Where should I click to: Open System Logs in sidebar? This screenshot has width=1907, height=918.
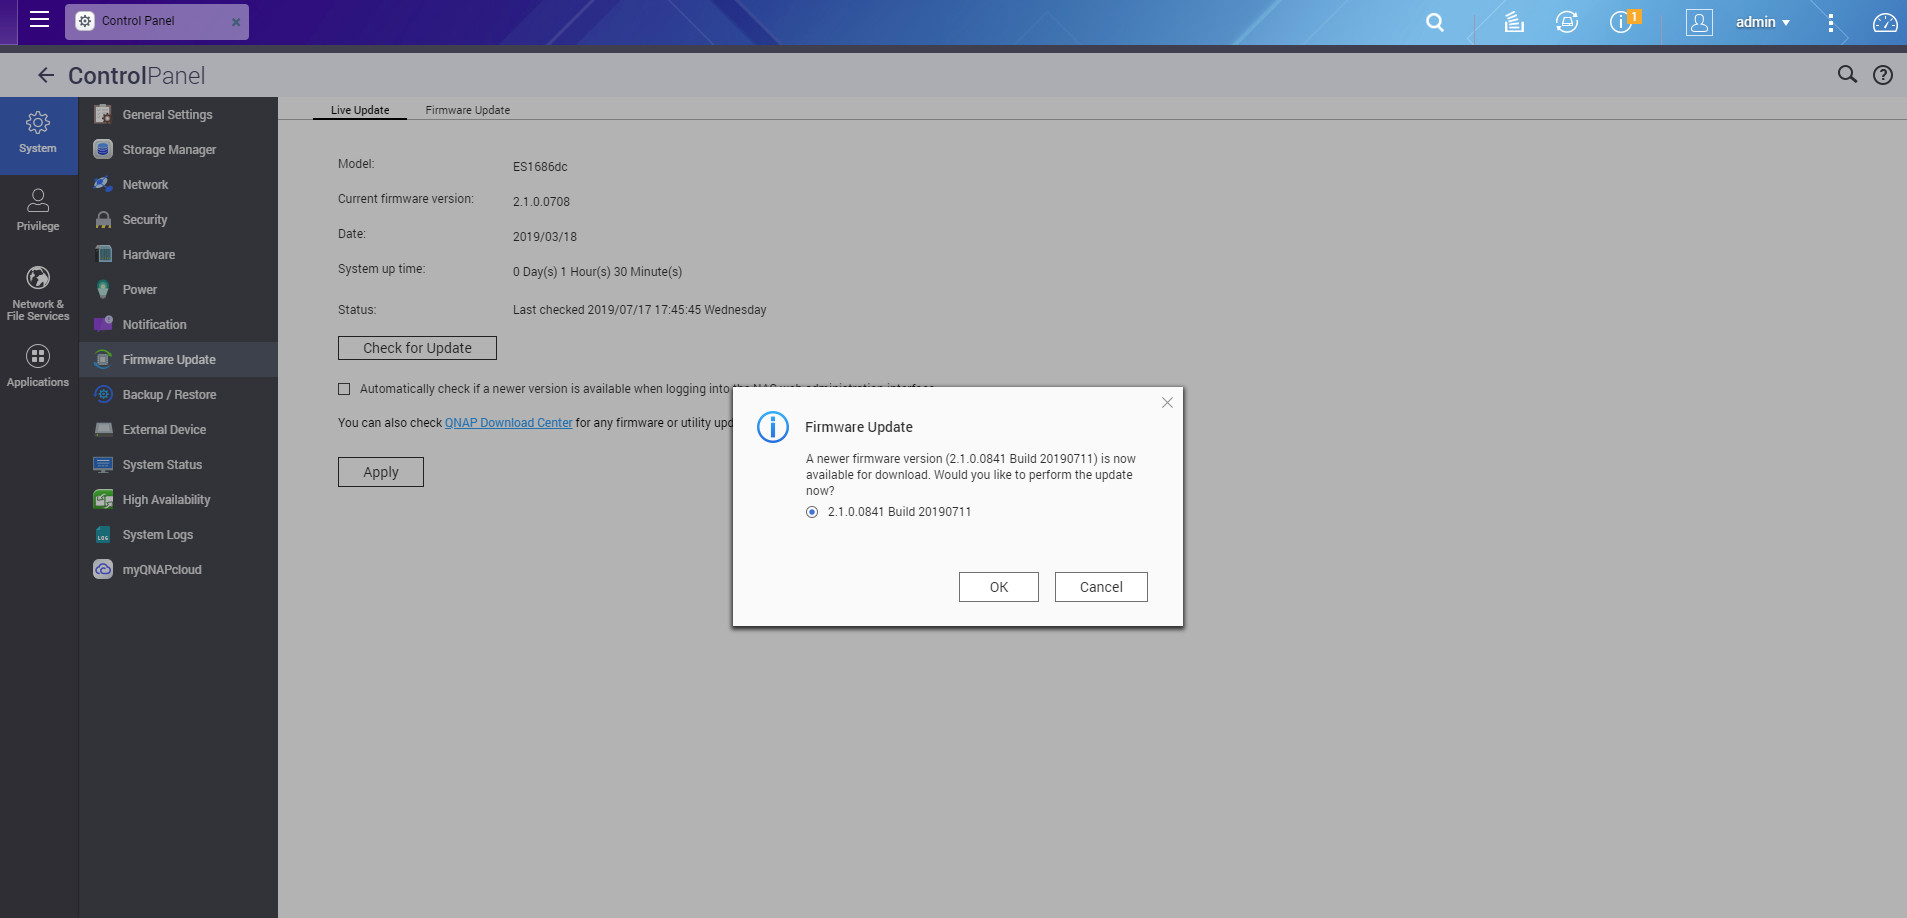pos(157,535)
